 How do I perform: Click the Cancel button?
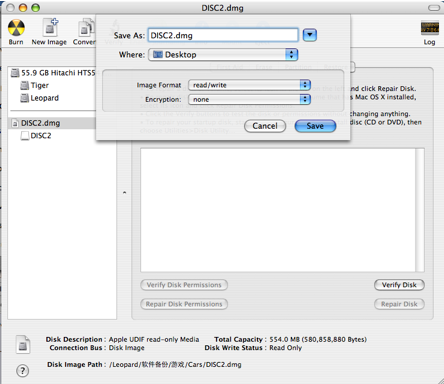(x=265, y=126)
